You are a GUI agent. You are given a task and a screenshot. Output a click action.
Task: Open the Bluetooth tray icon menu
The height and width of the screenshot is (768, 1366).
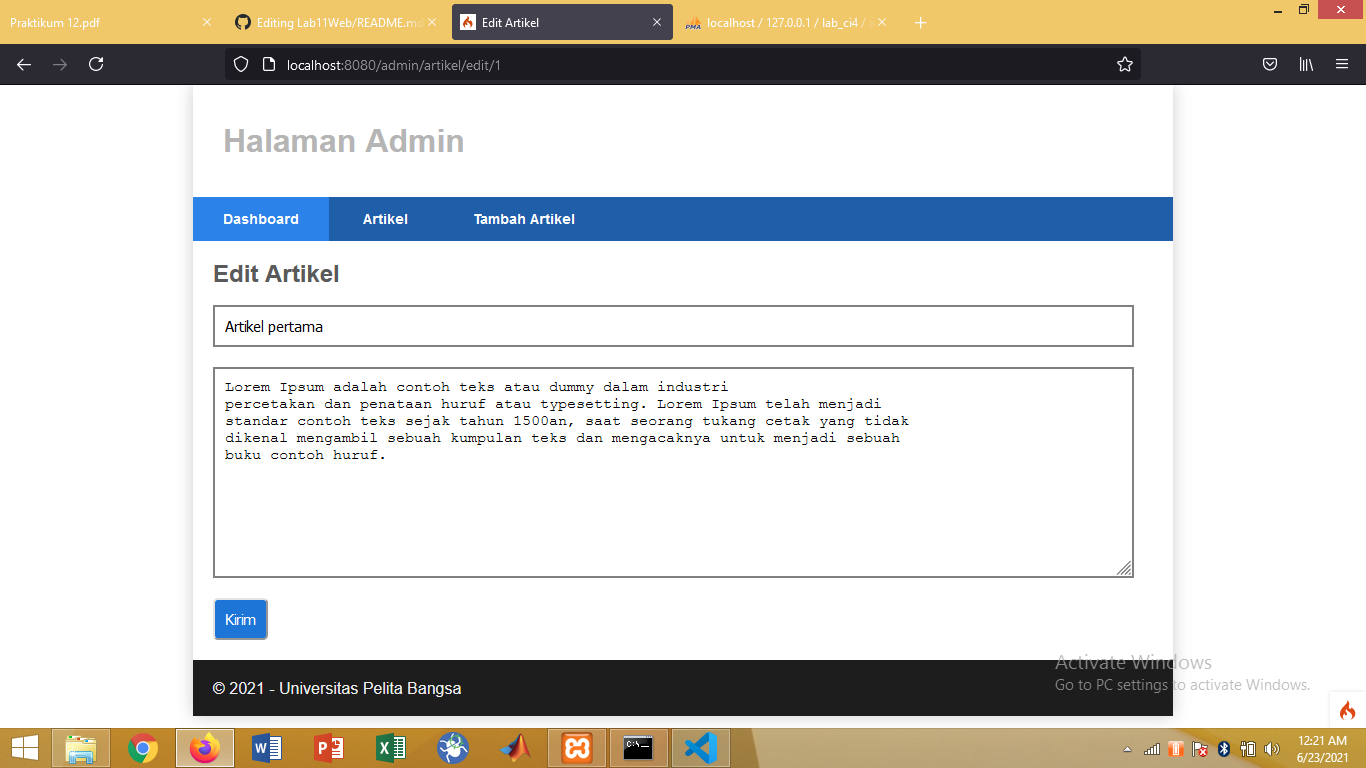1224,747
